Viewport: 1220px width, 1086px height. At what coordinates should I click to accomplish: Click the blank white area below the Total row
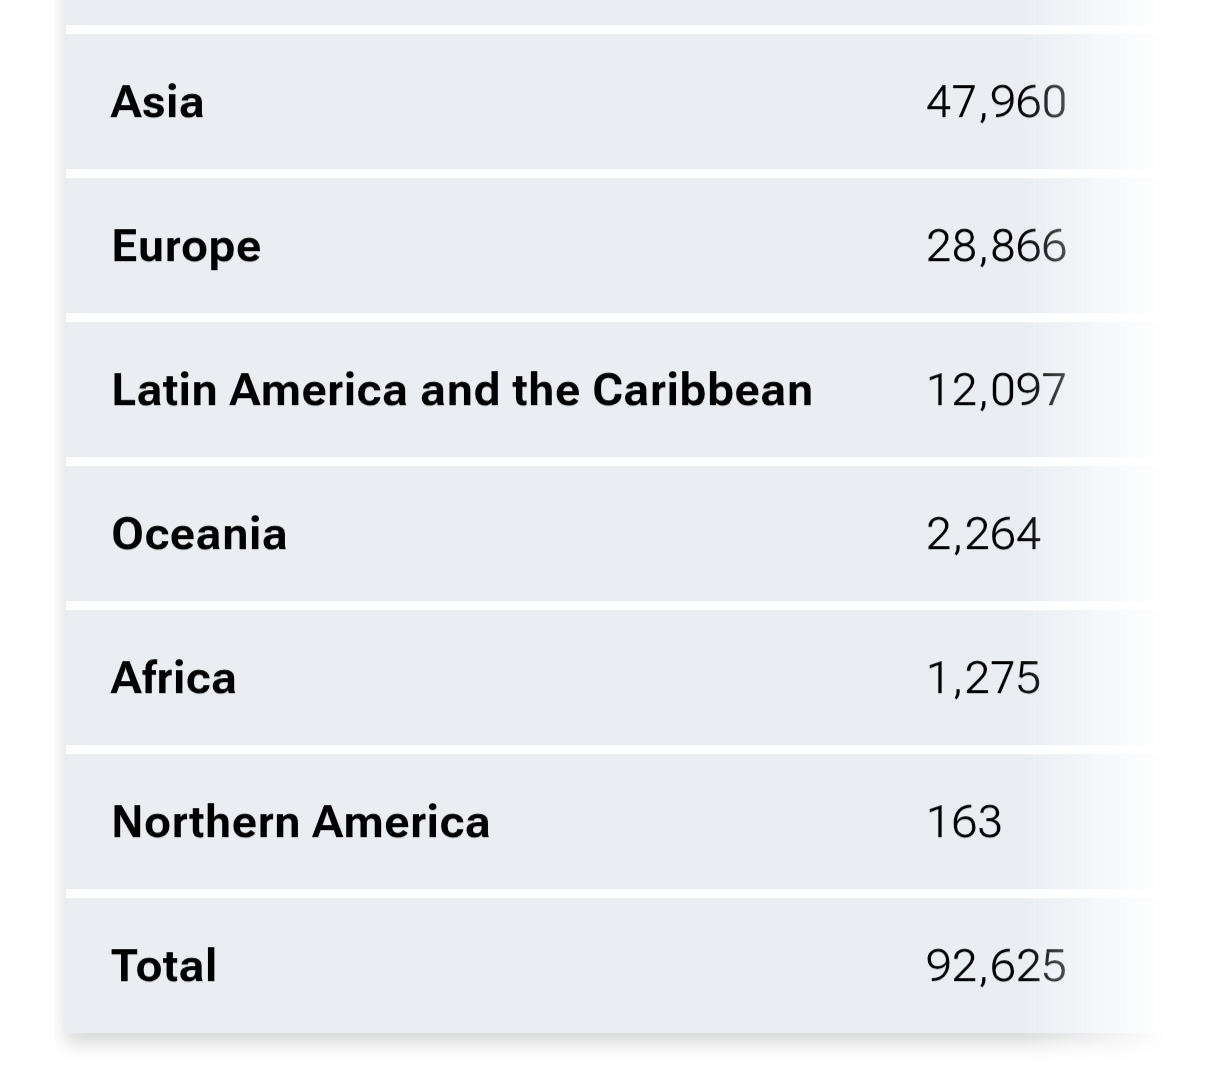point(600,1062)
